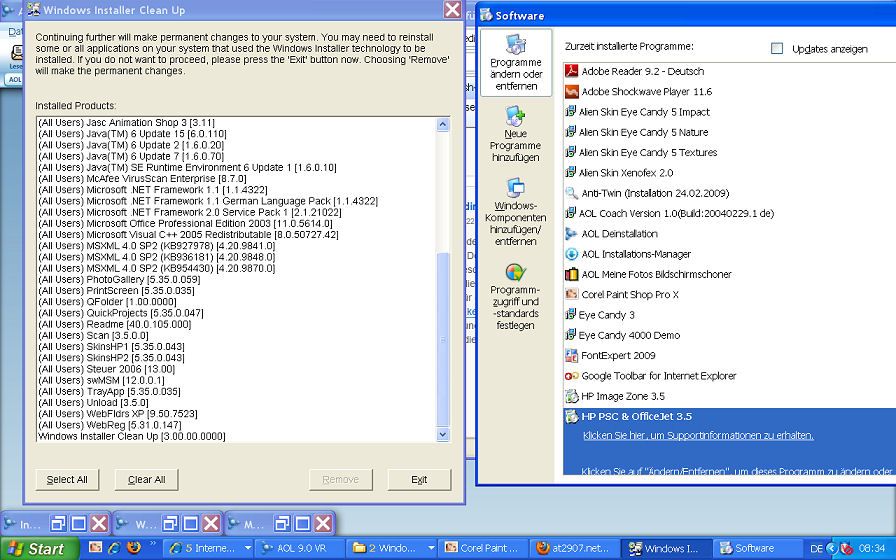Open 'Windows-Komponenten hinzufügen/entfernen' icon

tap(515, 187)
